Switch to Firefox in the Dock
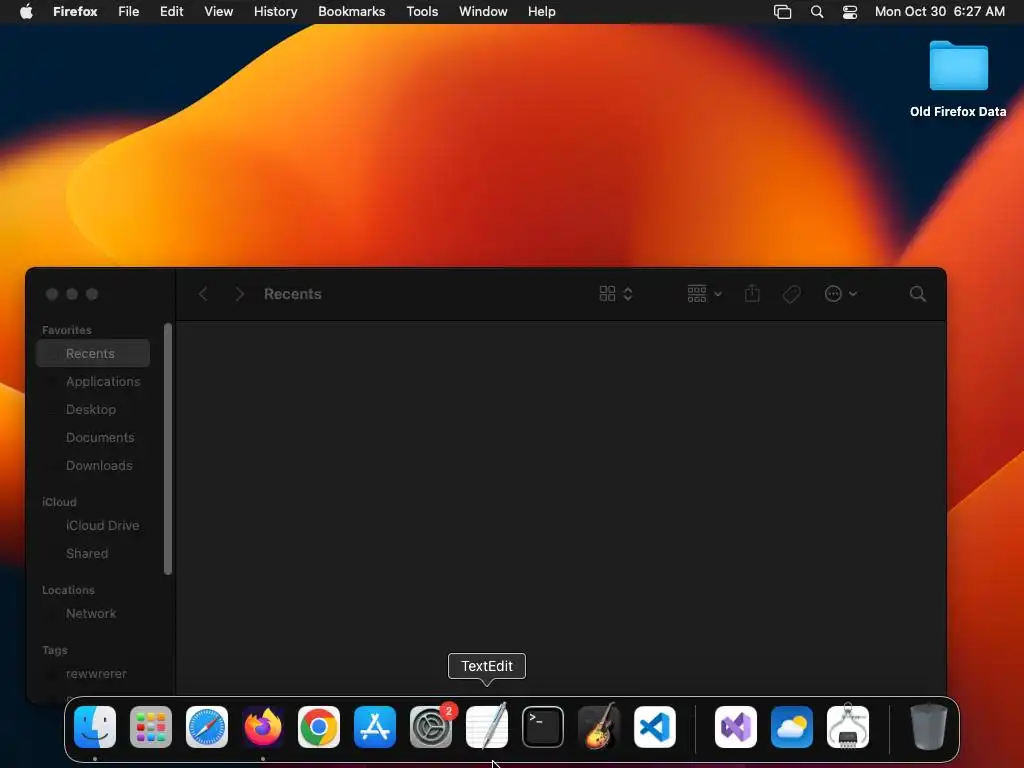1024x768 pixels. (x=263, y=727)
